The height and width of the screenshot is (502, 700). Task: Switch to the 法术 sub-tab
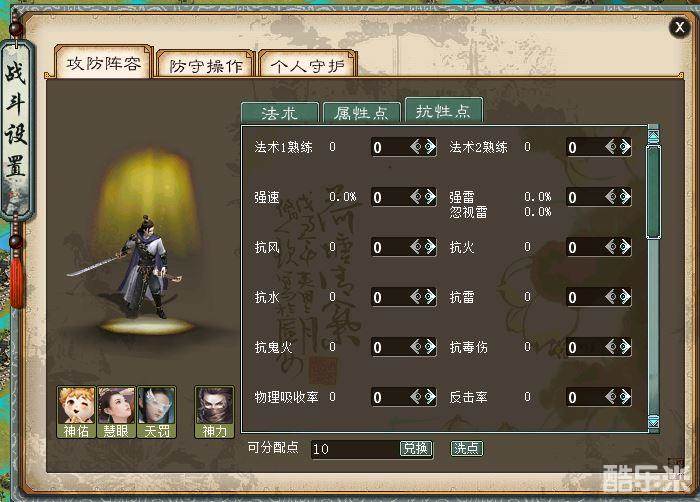tap(280, 113)
